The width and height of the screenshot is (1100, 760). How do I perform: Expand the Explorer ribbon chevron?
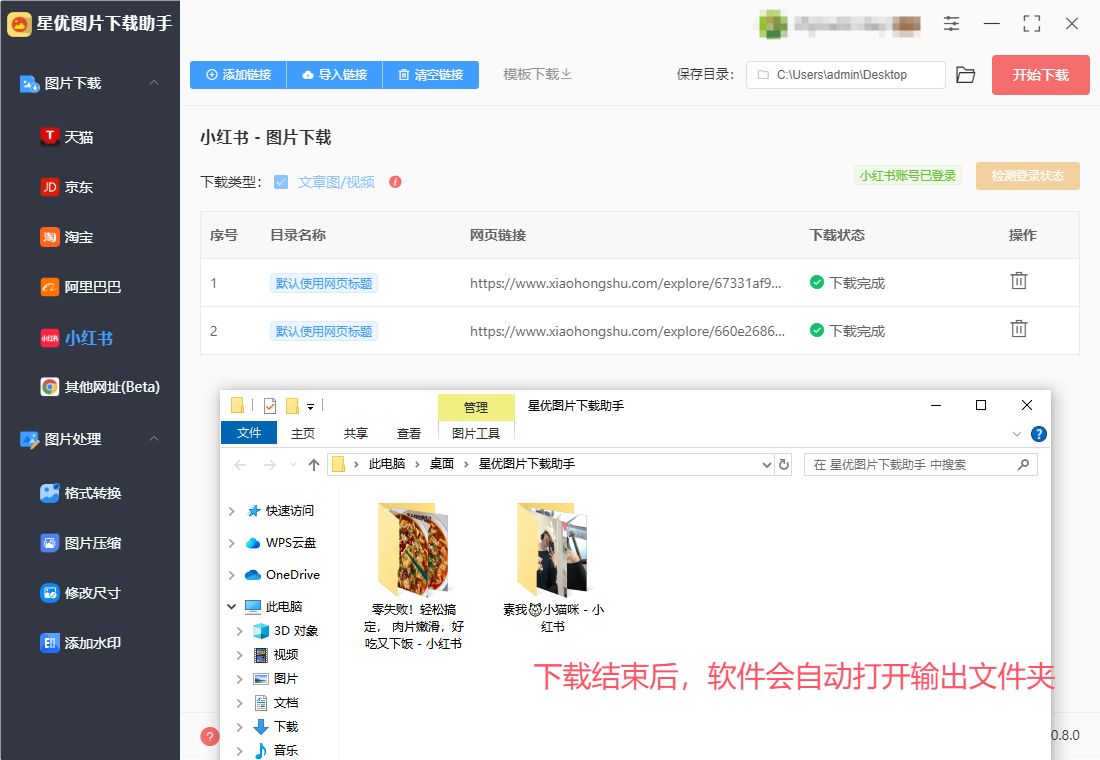click(1017, 434)
